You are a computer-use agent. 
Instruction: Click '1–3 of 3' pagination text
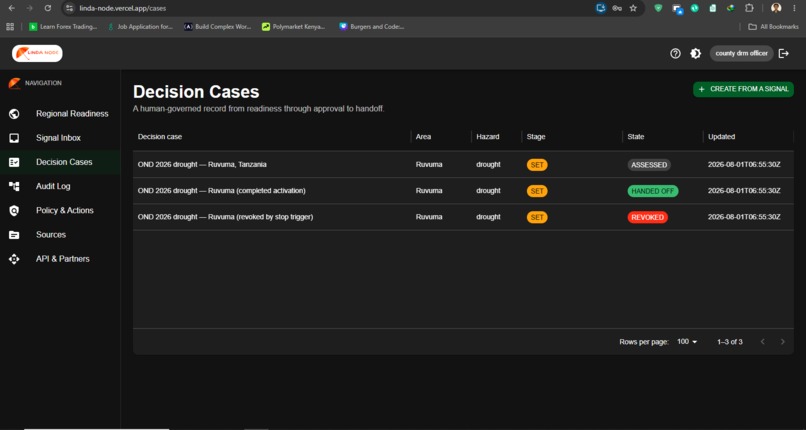pos(730,342)
